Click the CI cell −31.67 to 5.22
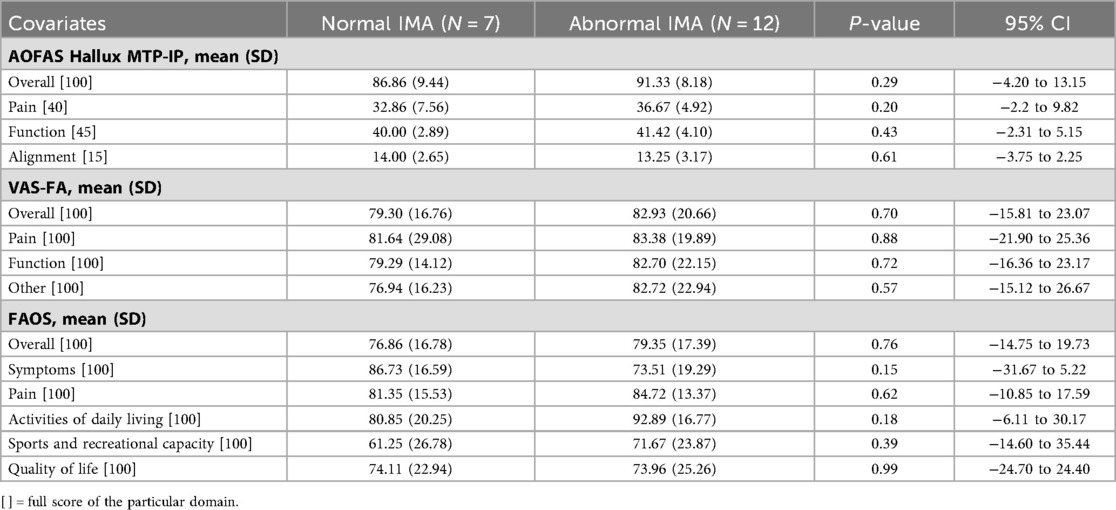This screenshot has height=510, width=1116. 1042,368
